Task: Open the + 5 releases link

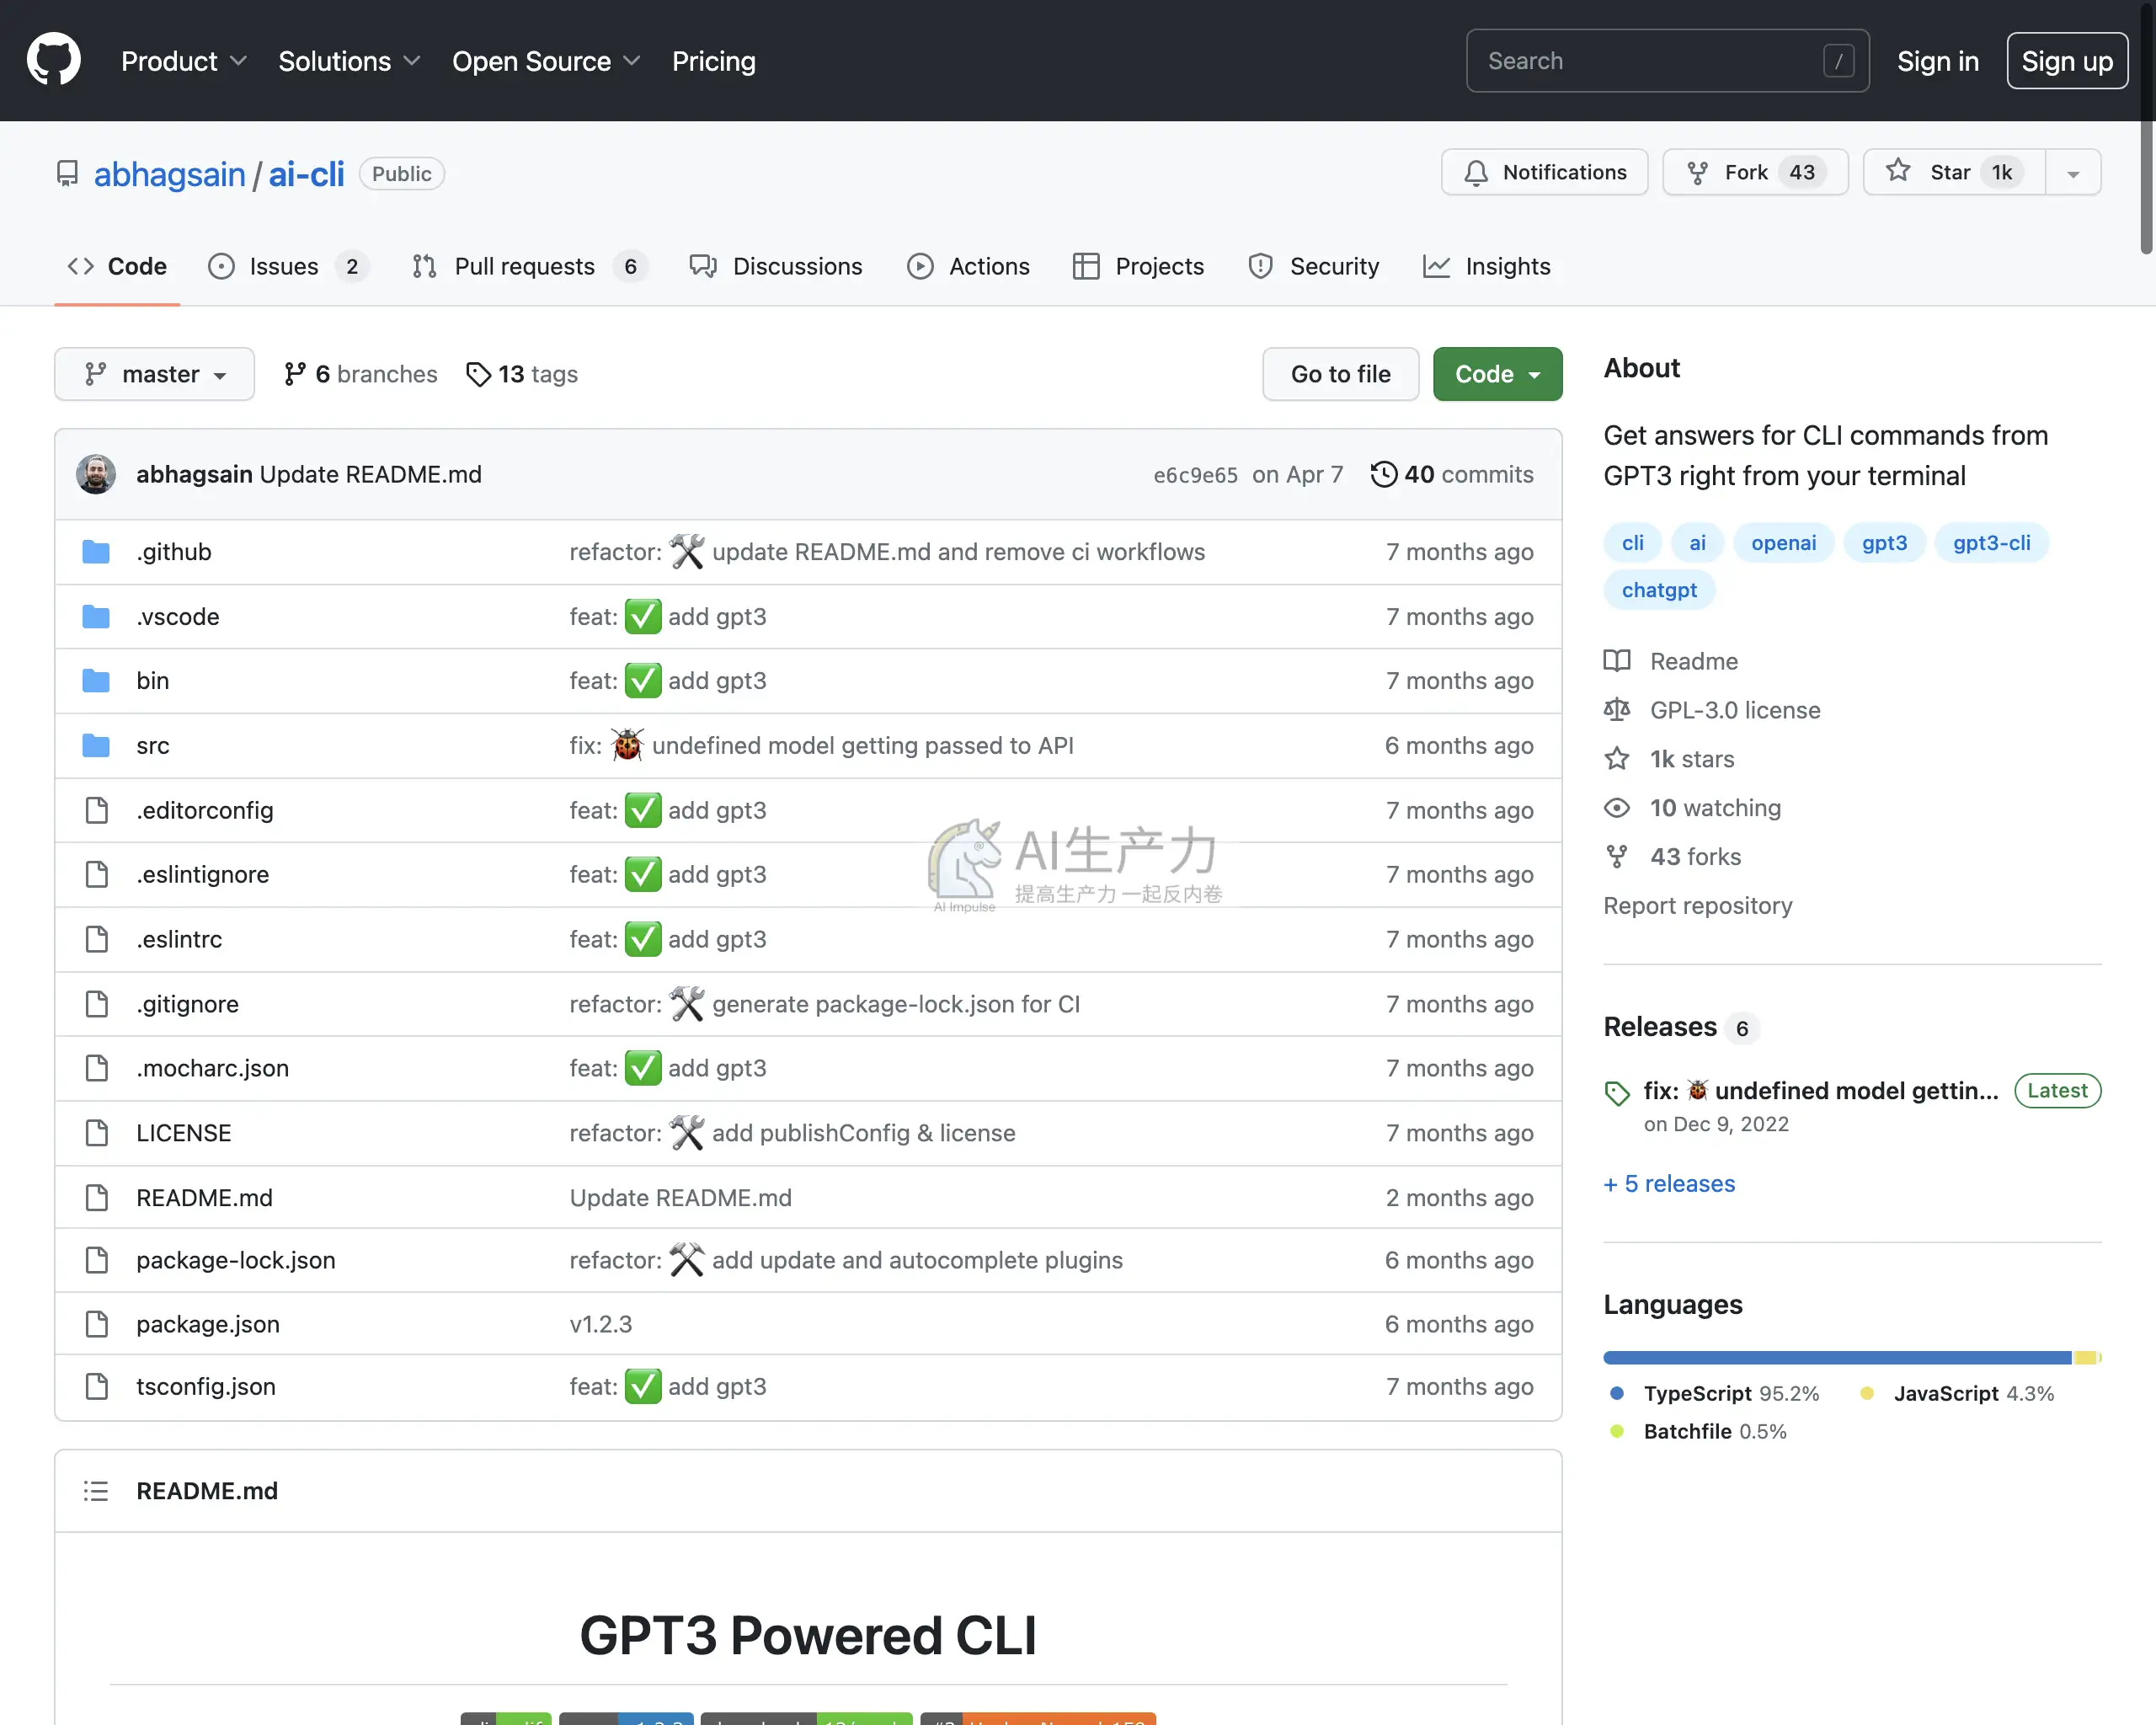Action: (1670, 1184)
